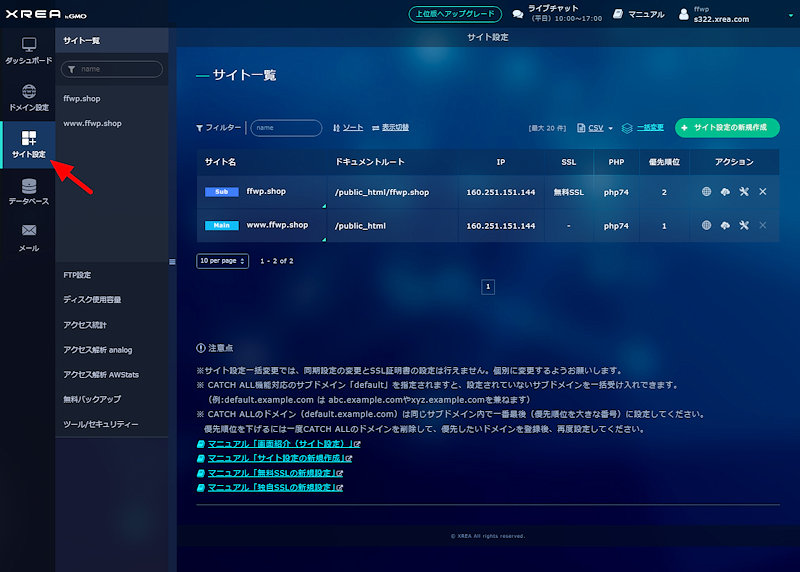Open the wrench settings icon for ffwp.shop
The image size is (800, 572).
(x=744, y=191)
